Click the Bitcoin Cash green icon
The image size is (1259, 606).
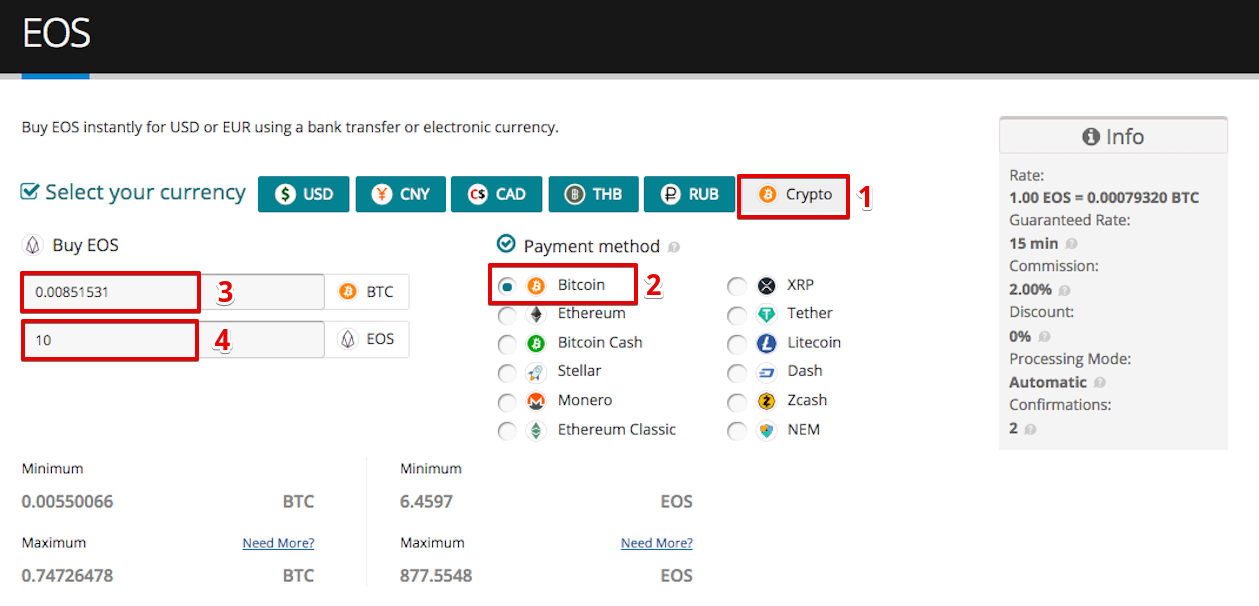point(537,344)
